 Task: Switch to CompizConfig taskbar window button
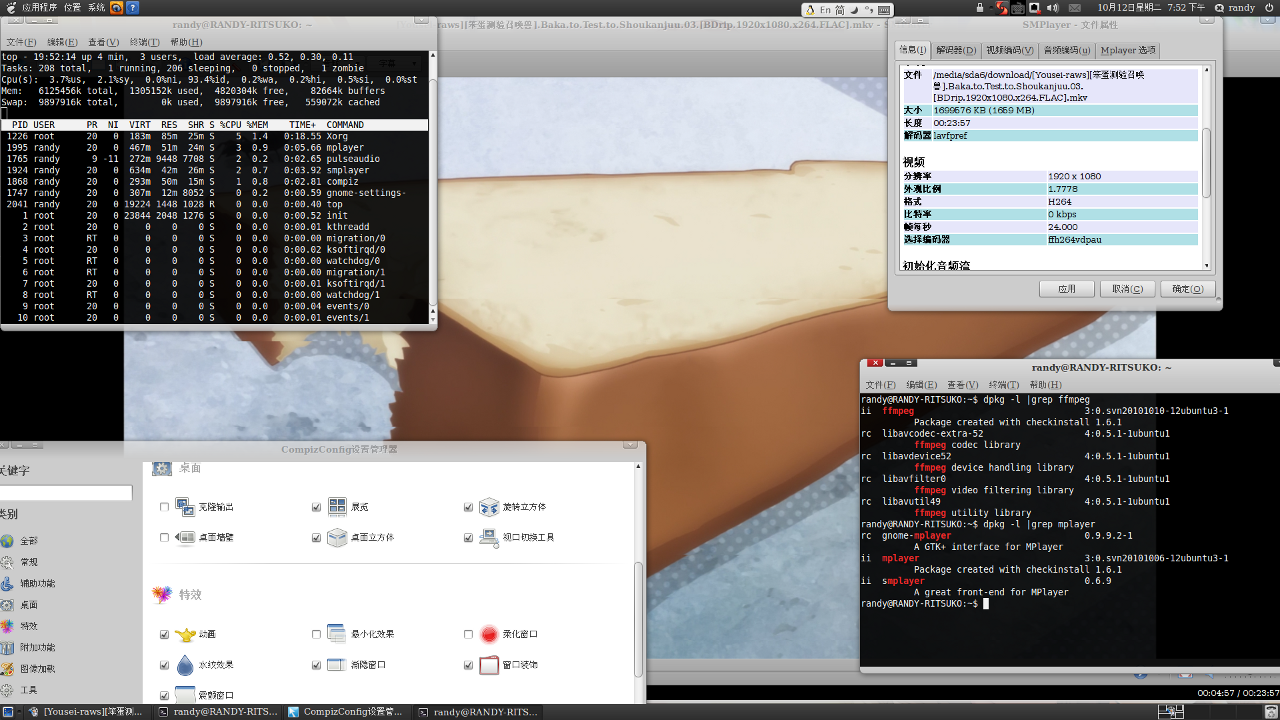[346, 712]
